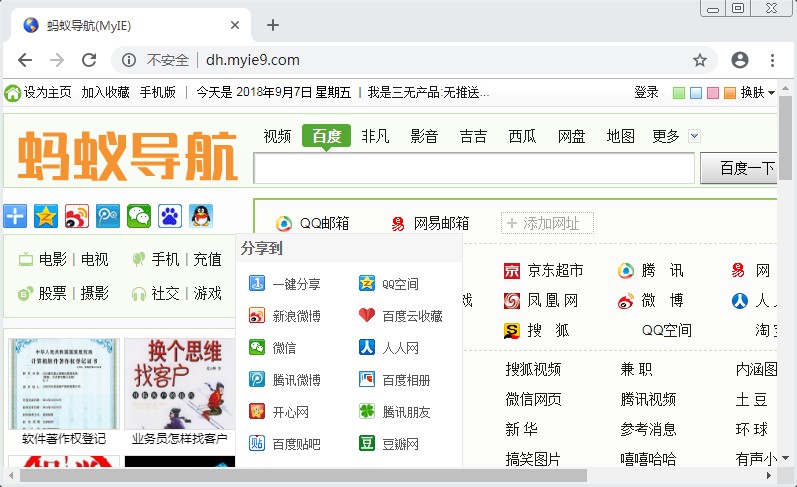
Task: Click the 登录 link
Action: [x=646, y=93]
